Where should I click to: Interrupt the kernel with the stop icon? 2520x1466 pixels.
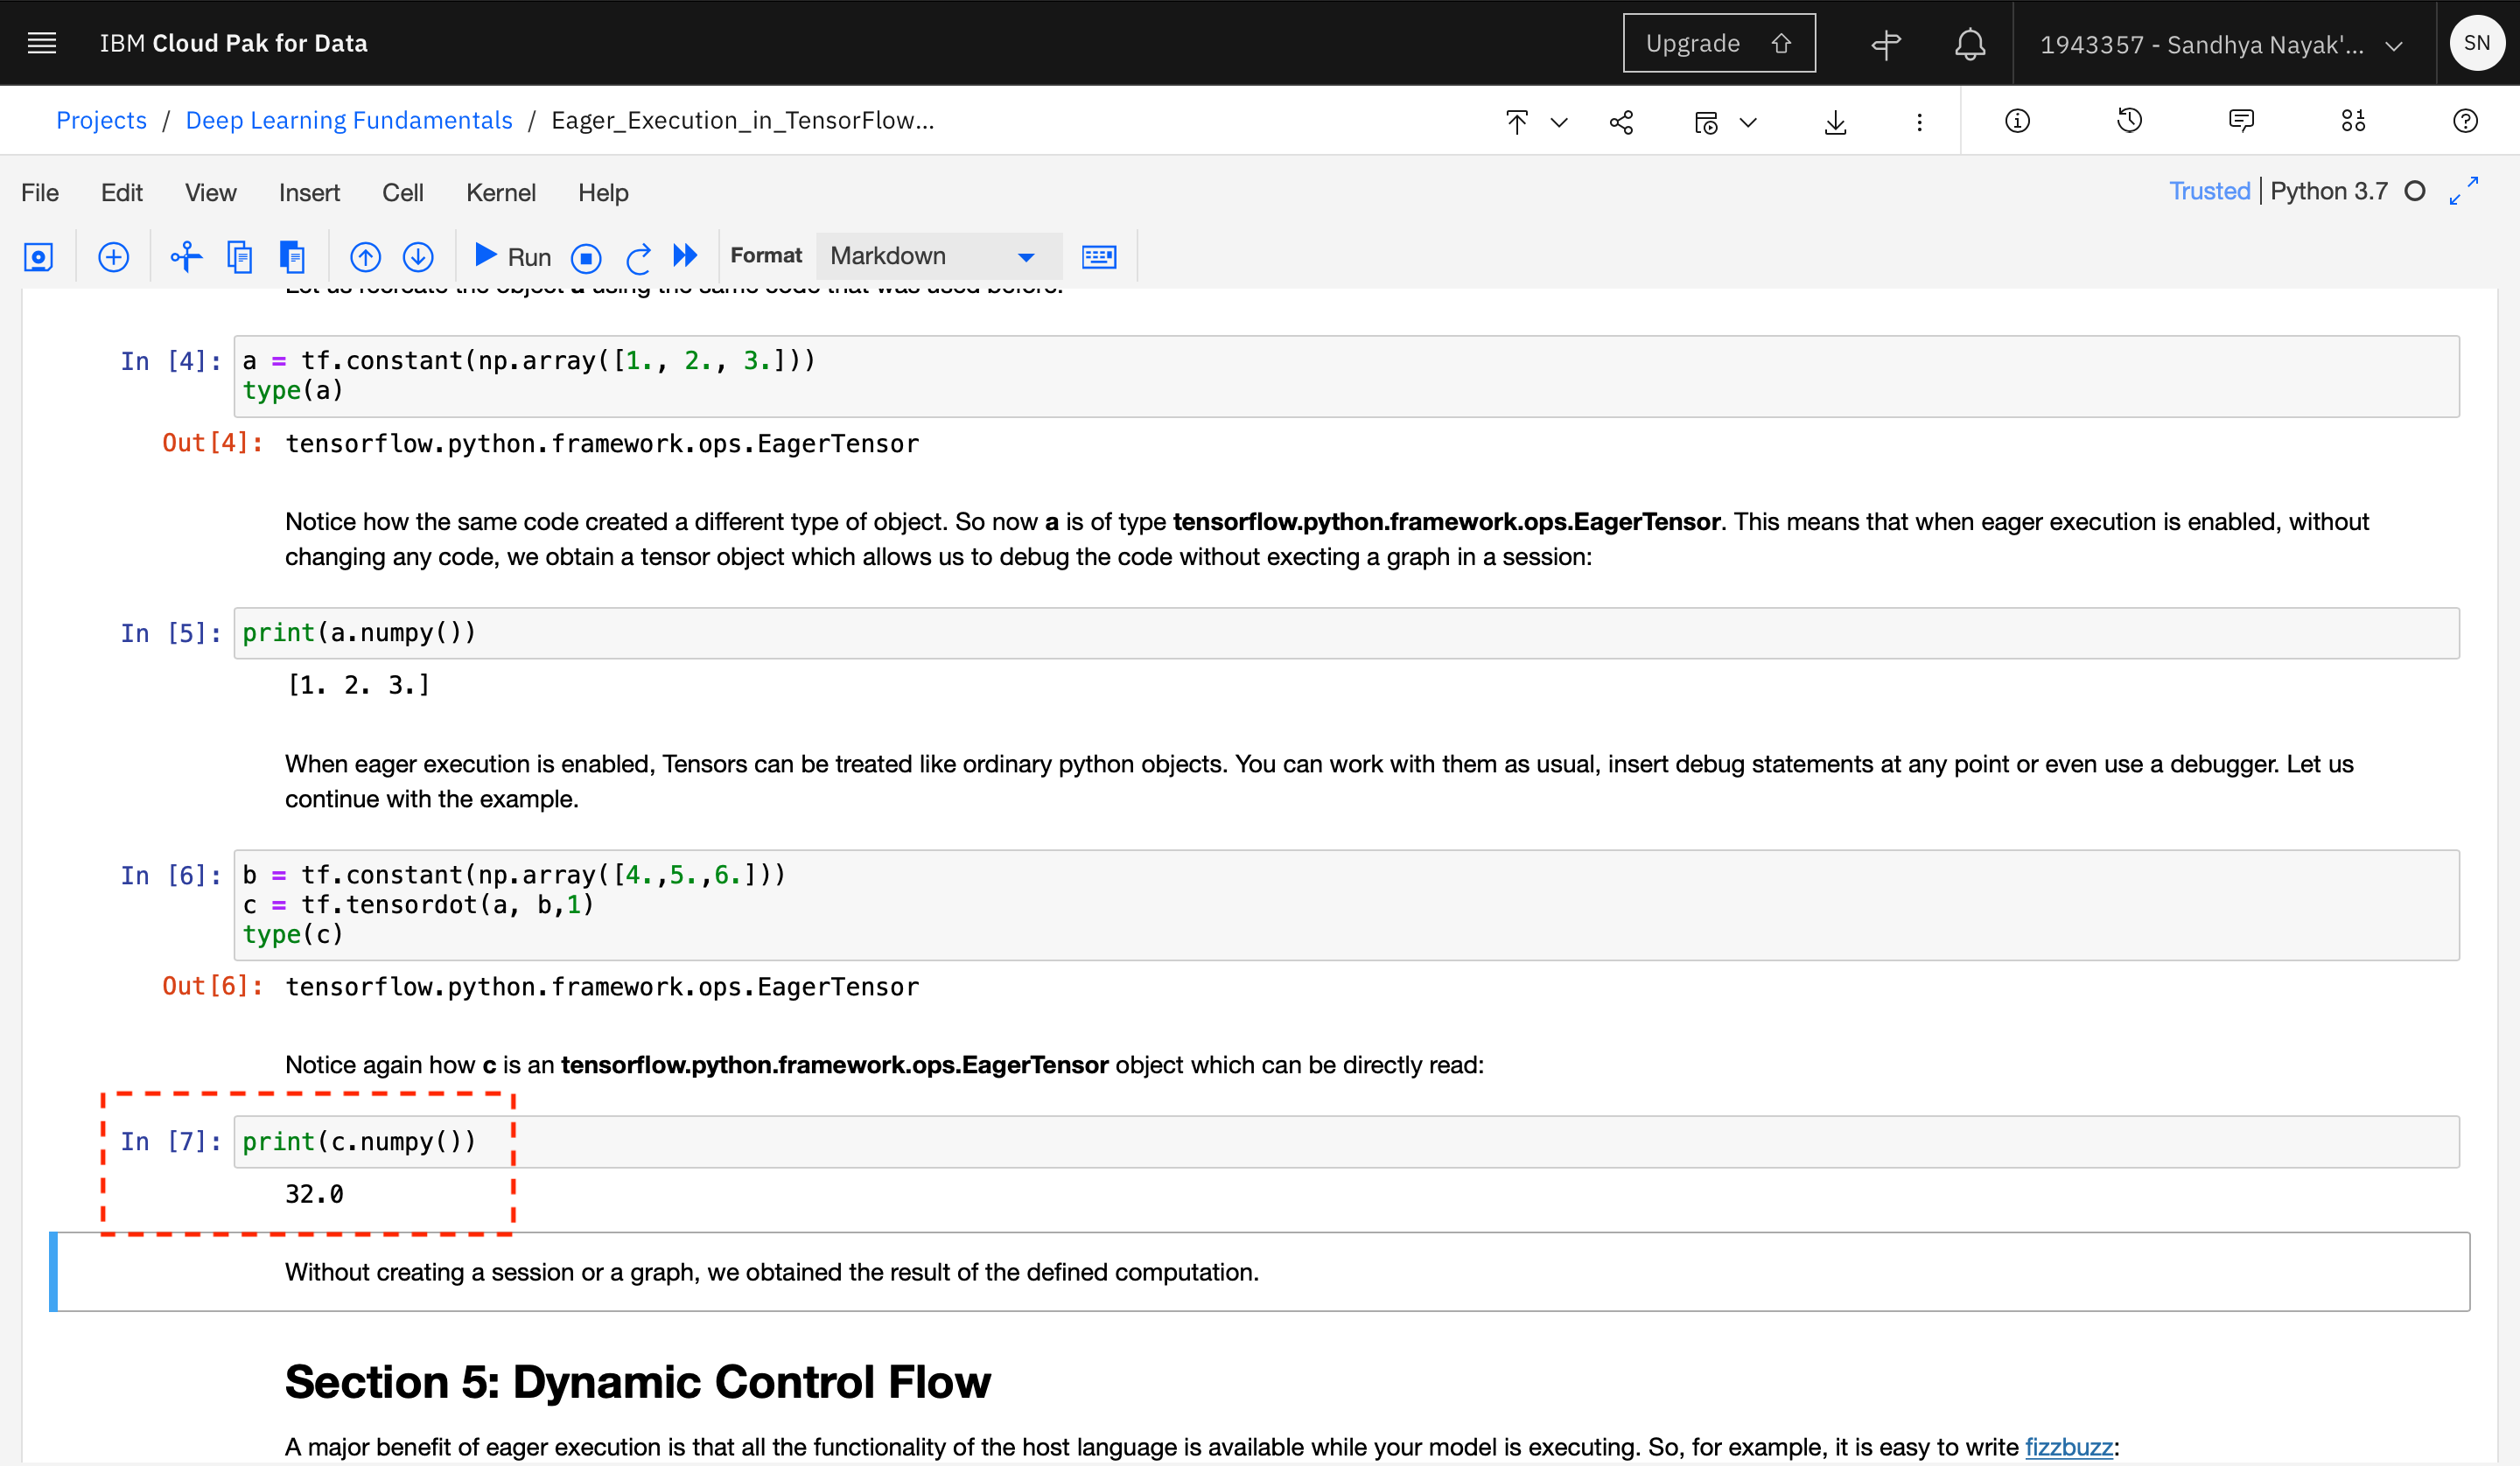pos(586,258)
